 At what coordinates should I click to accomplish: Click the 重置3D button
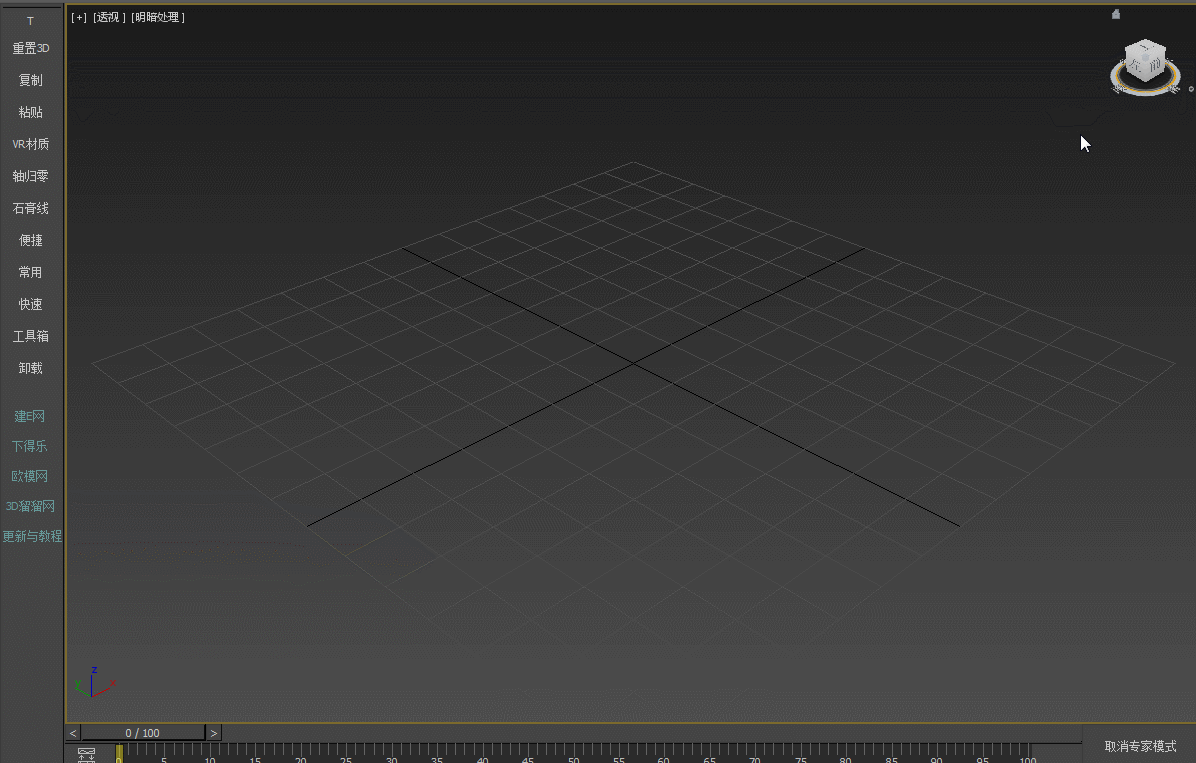click(x=31, y=48)
